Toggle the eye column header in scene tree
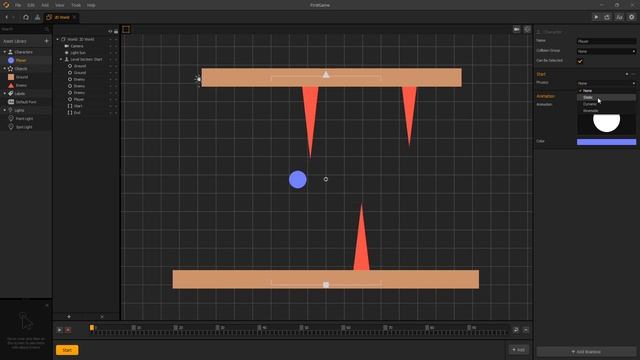640x360 pixels. (x=110, y=31)
